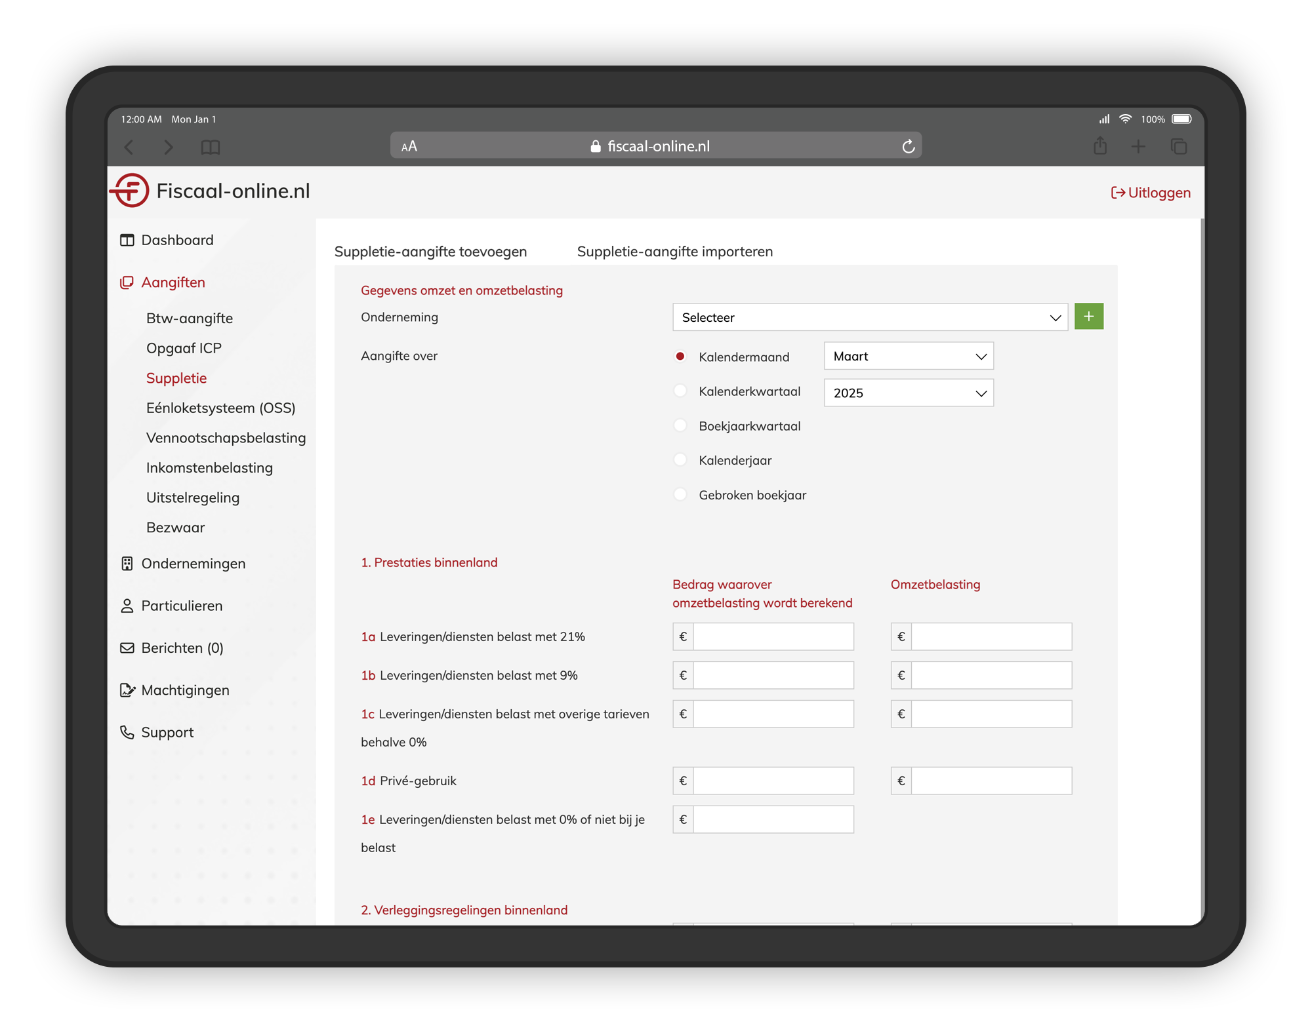Tap the battery status icon

click(x=1182, y=119)
